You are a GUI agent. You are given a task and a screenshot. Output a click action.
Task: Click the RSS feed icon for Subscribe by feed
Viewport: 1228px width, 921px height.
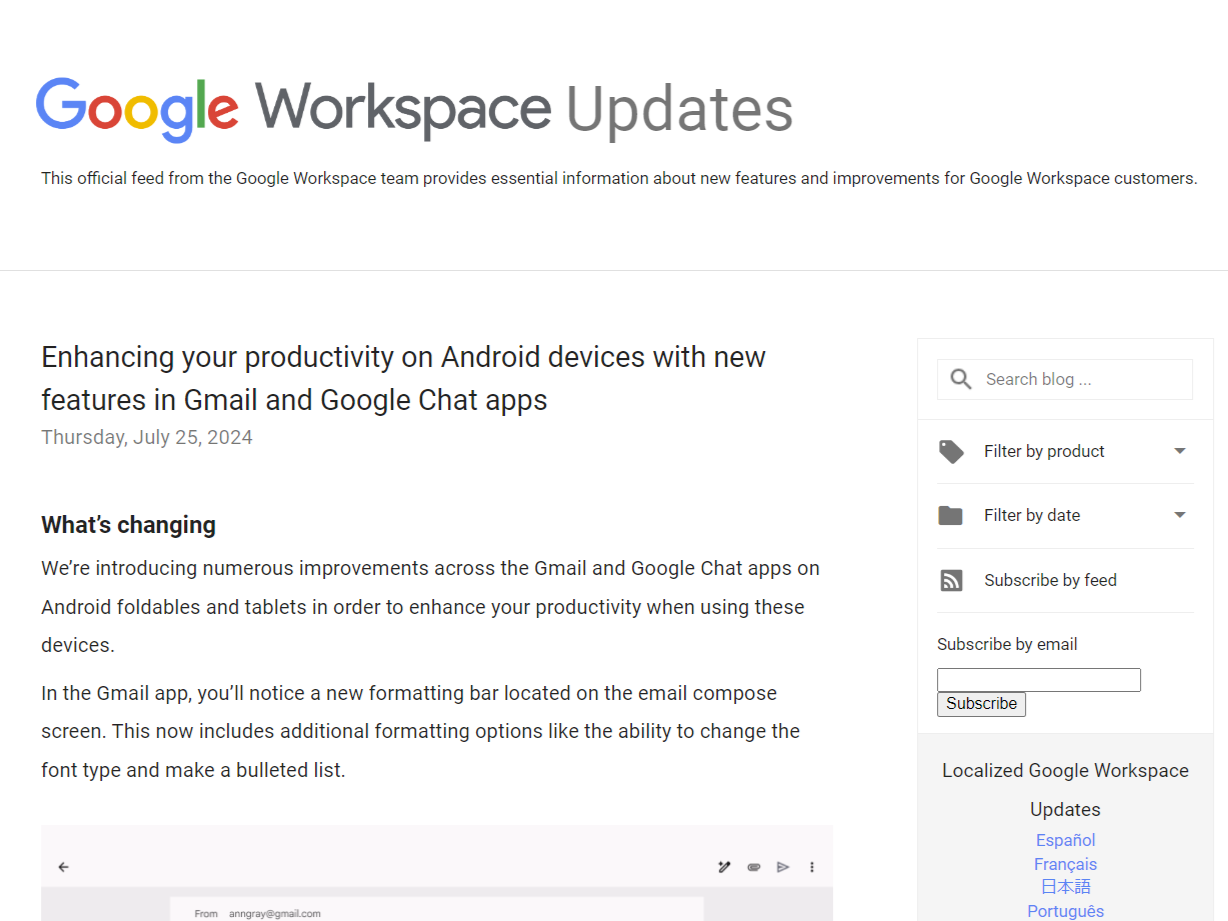click(x=951, y=579)
